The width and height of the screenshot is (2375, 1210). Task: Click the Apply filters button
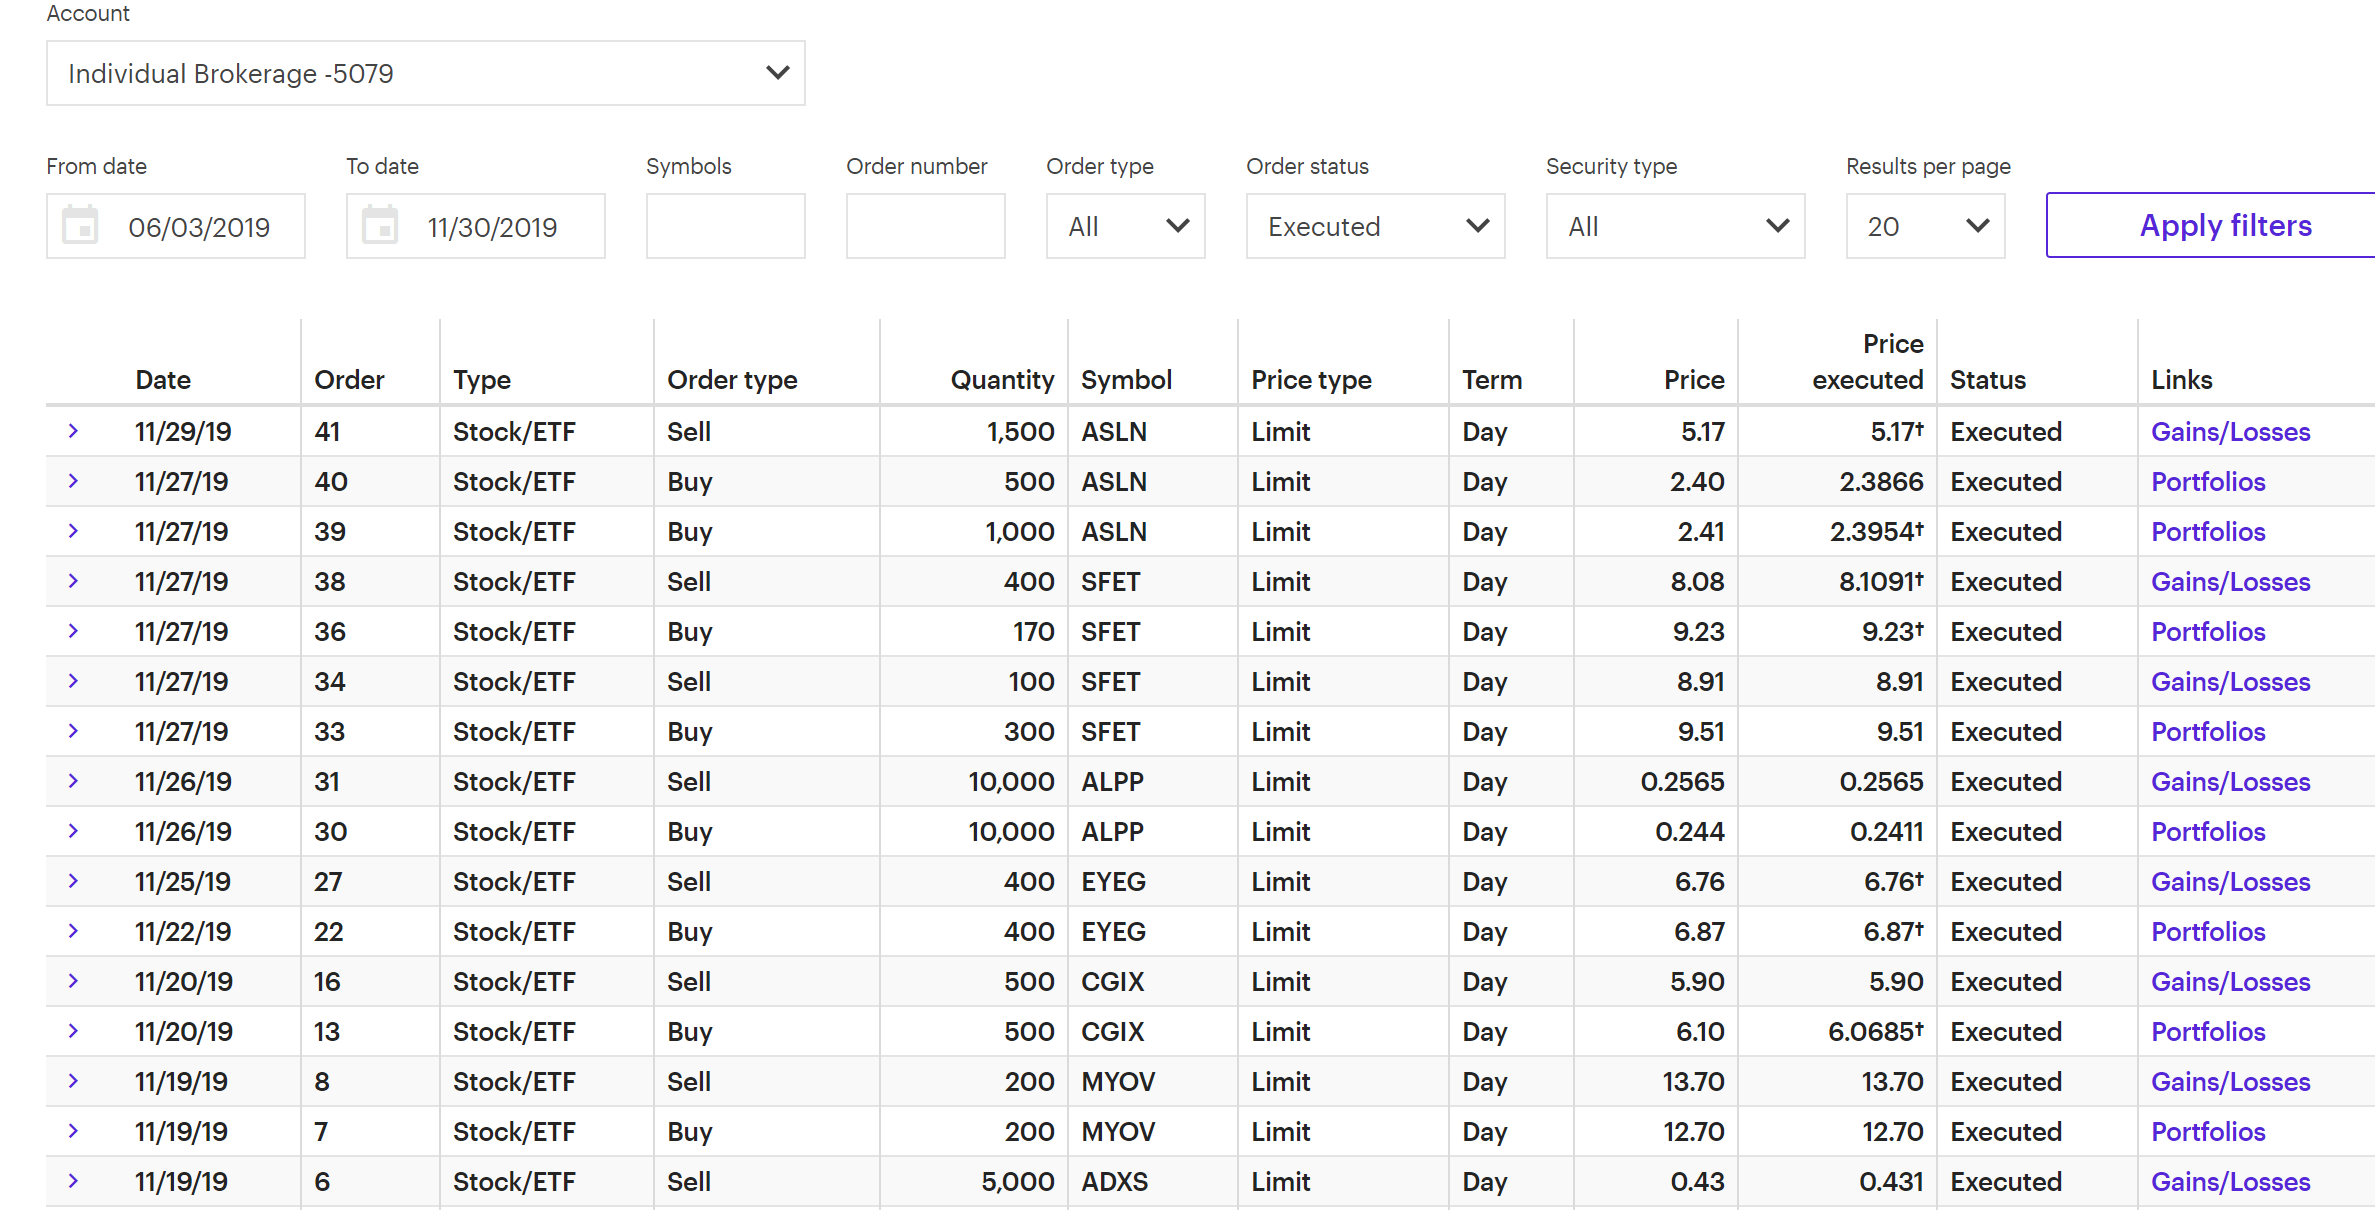[2224, 225]
